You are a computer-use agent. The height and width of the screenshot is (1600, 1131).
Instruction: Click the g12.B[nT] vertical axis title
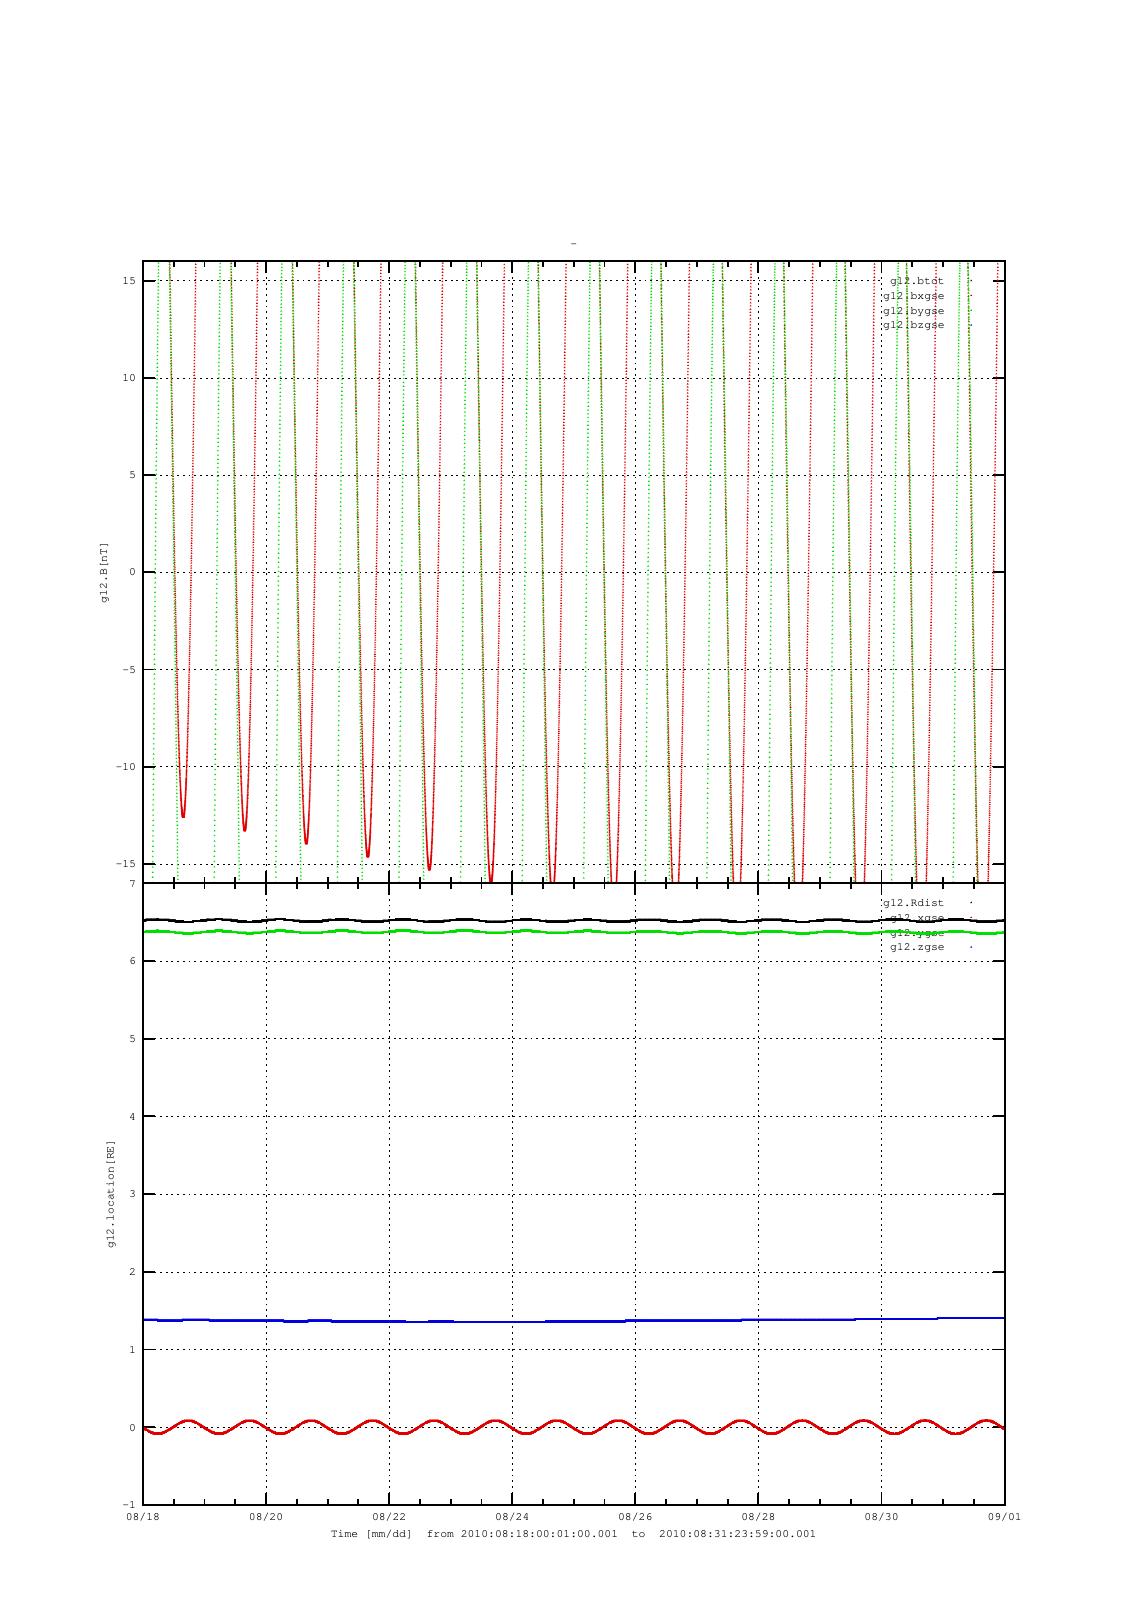point(104,572)
